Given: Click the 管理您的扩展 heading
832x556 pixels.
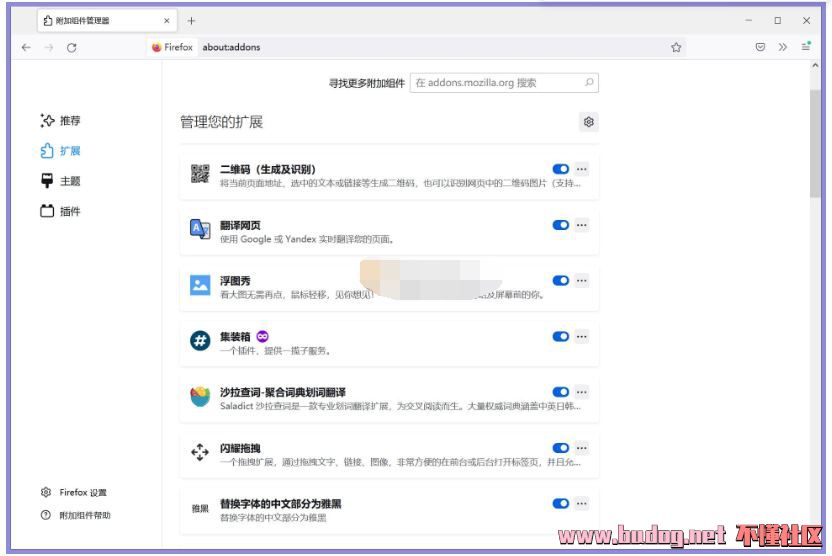Looking at the screenshot, I should pos(221,122).
